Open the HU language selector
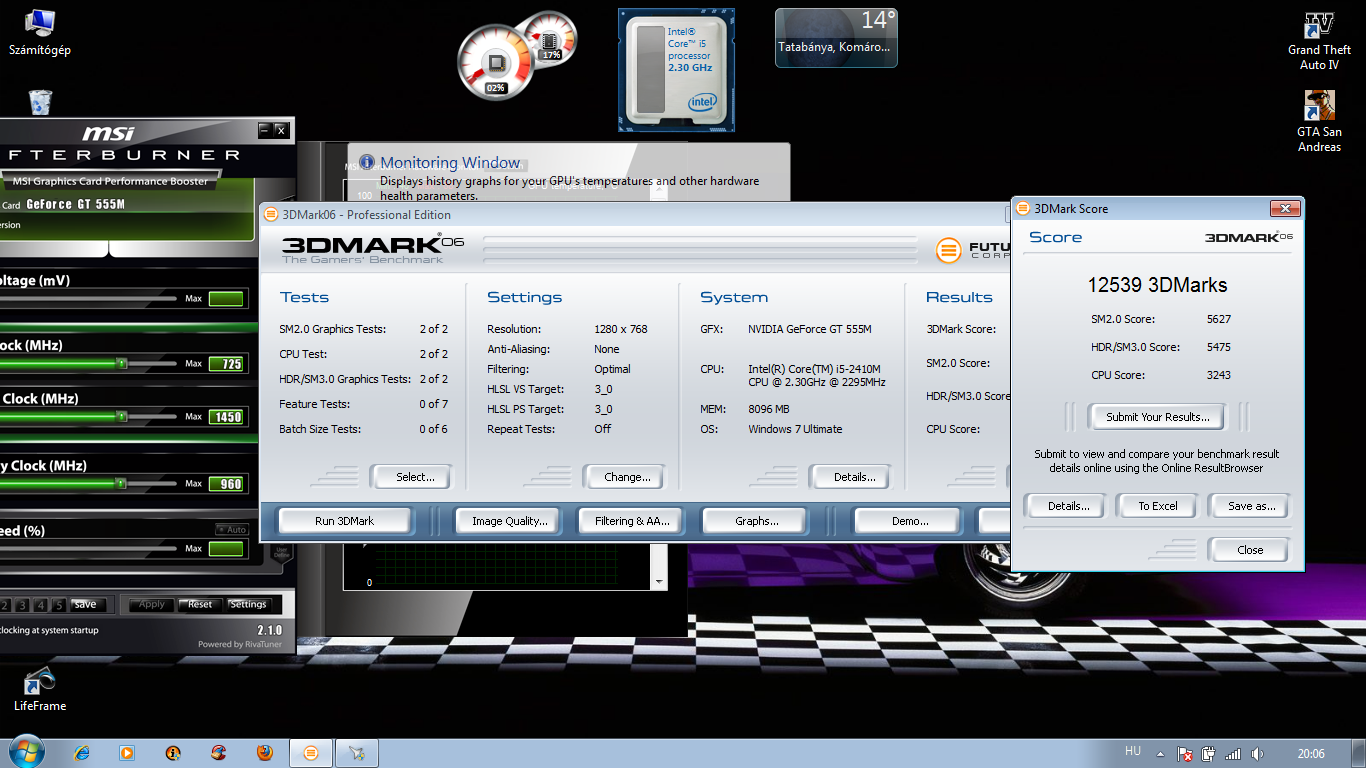The height and width of the screenshot is (768, 1366). click(x=1133, y=752)
